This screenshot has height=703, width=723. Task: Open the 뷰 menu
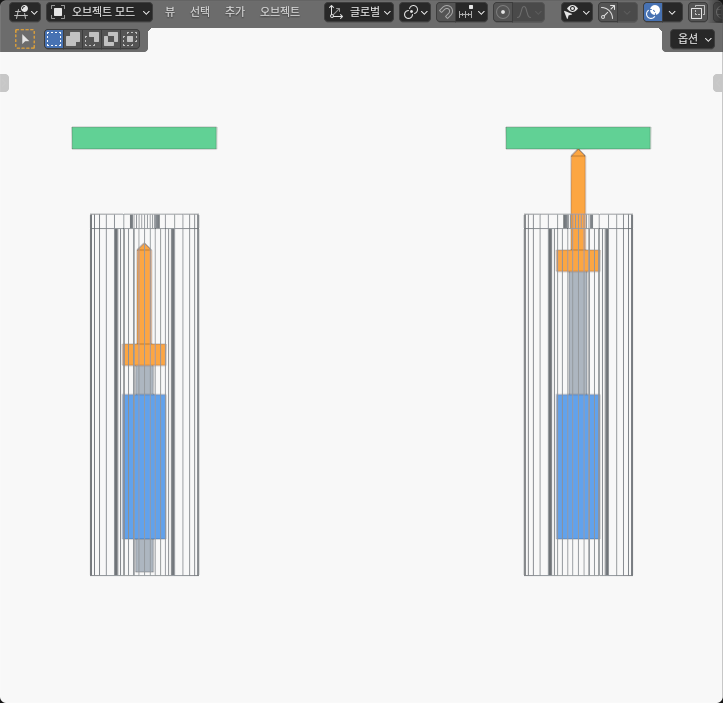170,12
